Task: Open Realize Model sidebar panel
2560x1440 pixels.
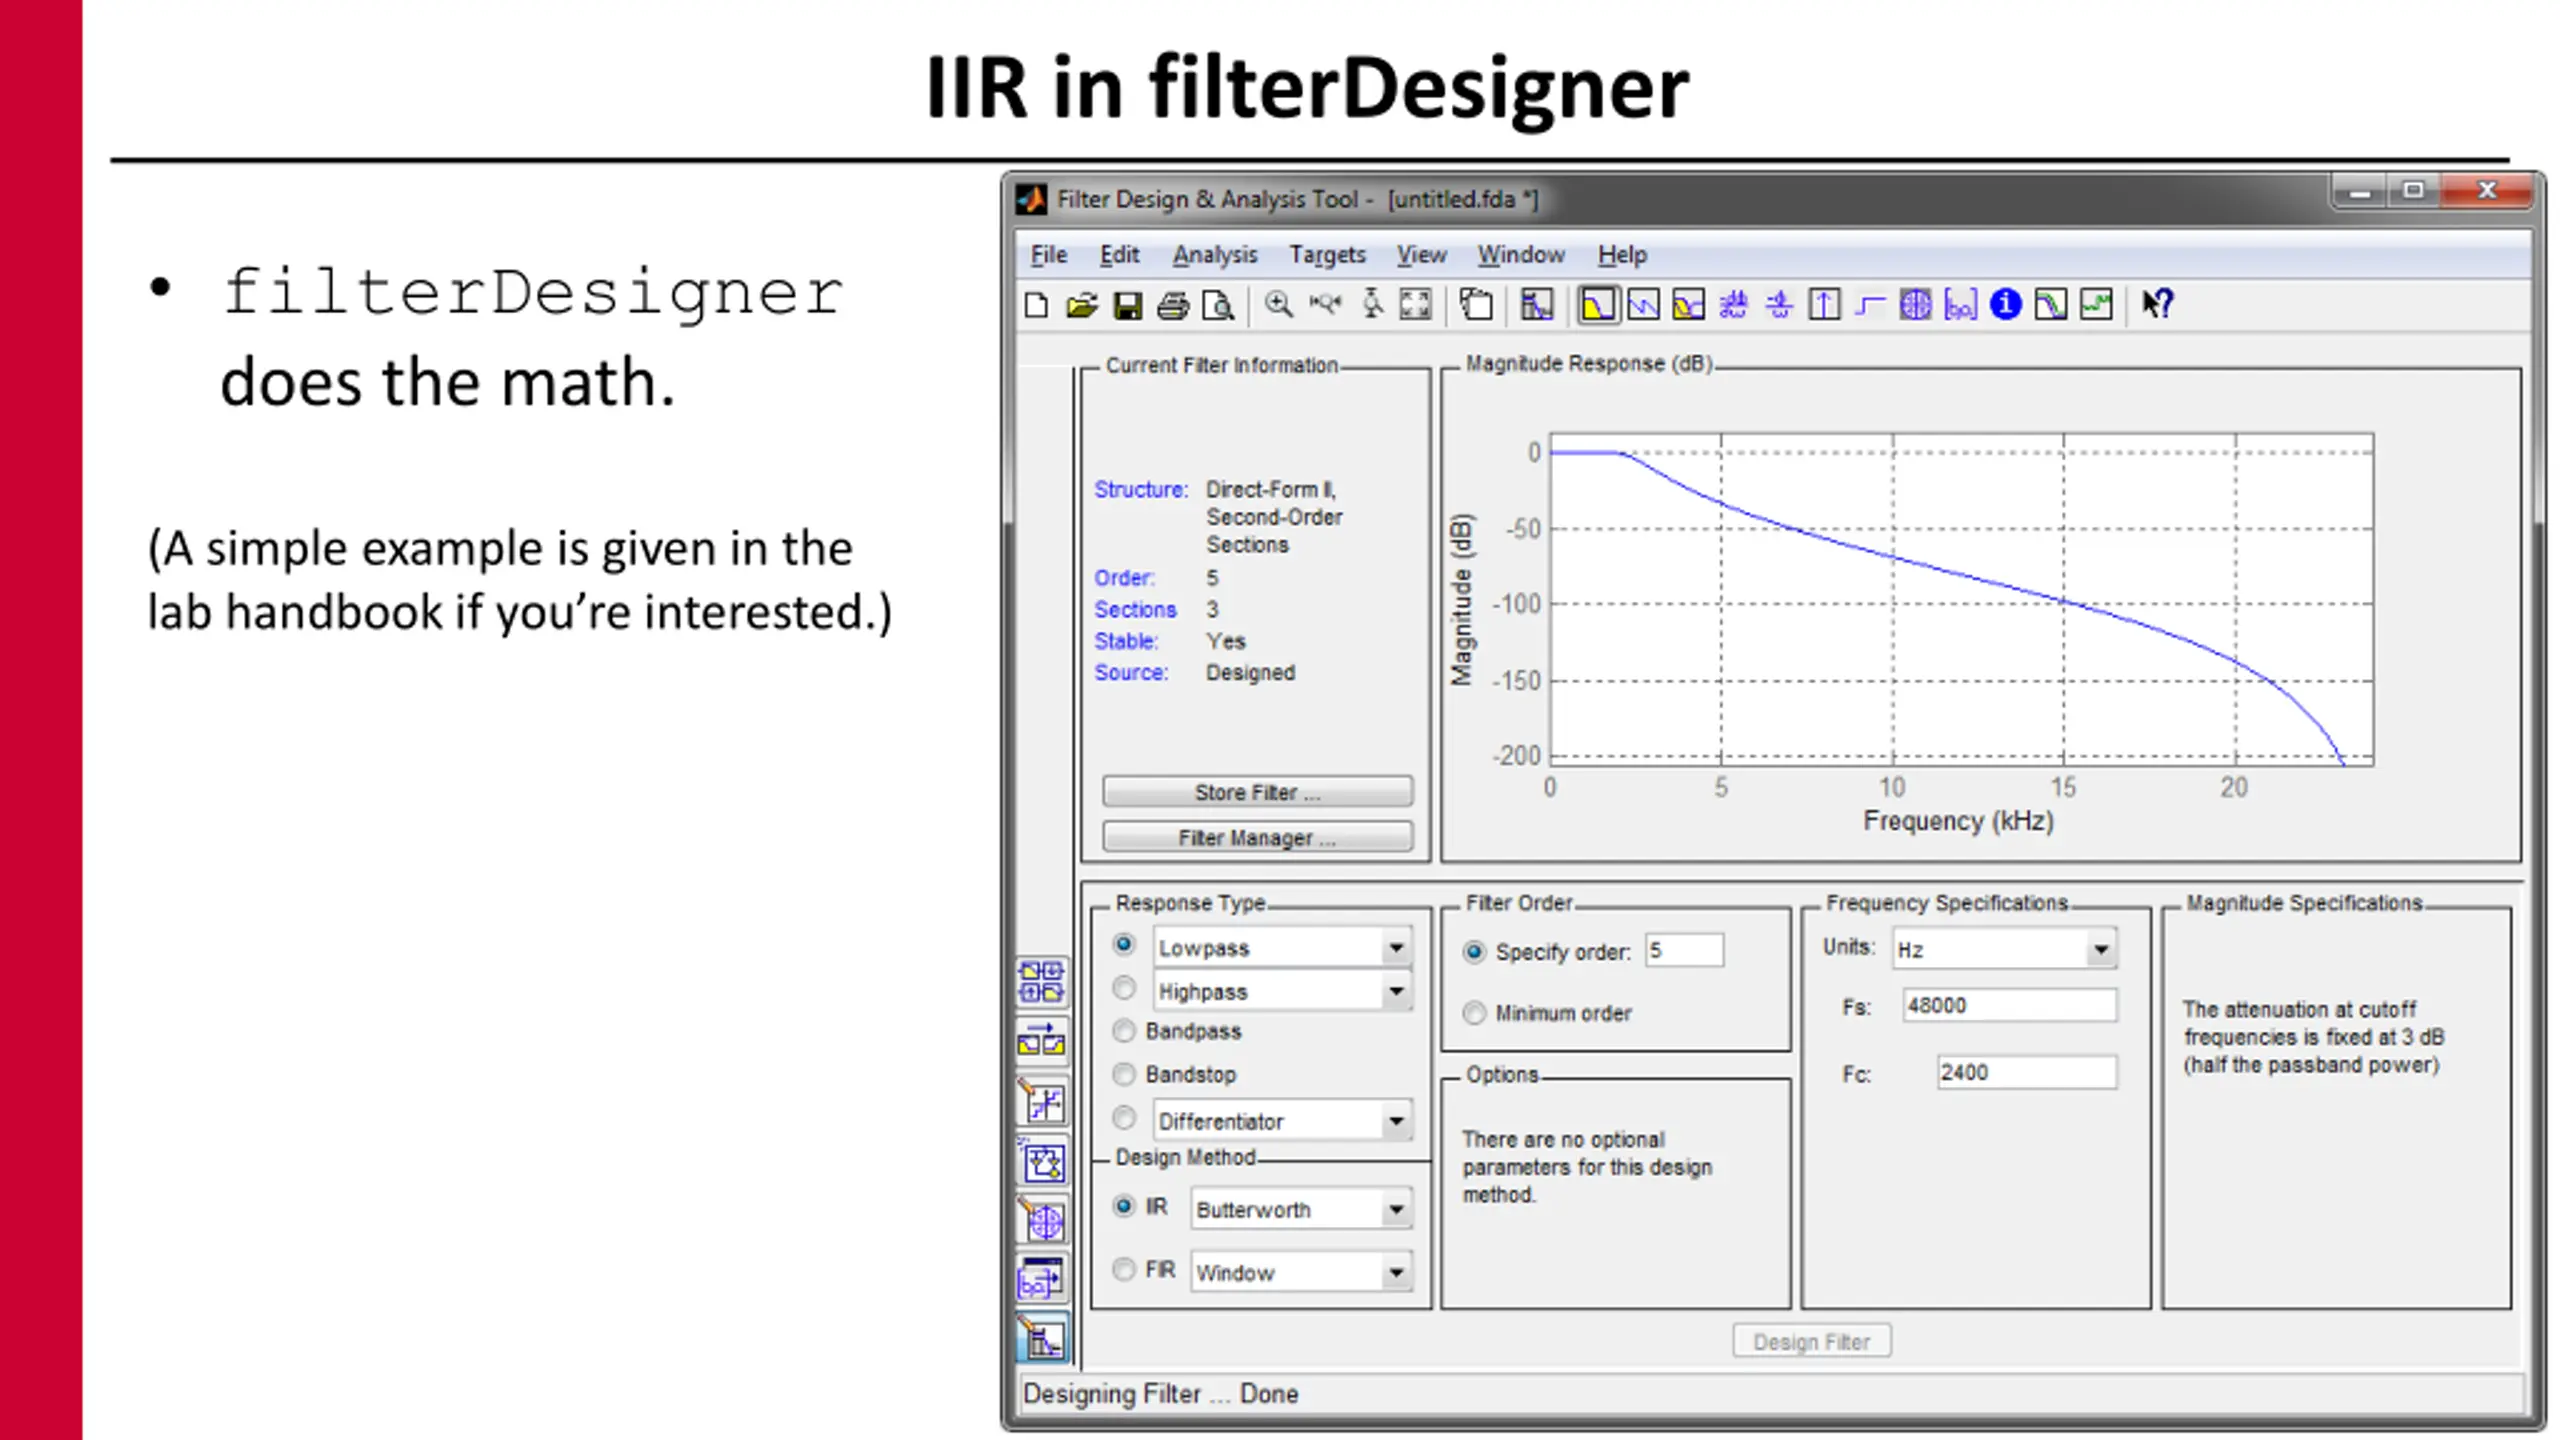Action: click(x=1041, y=1161)
